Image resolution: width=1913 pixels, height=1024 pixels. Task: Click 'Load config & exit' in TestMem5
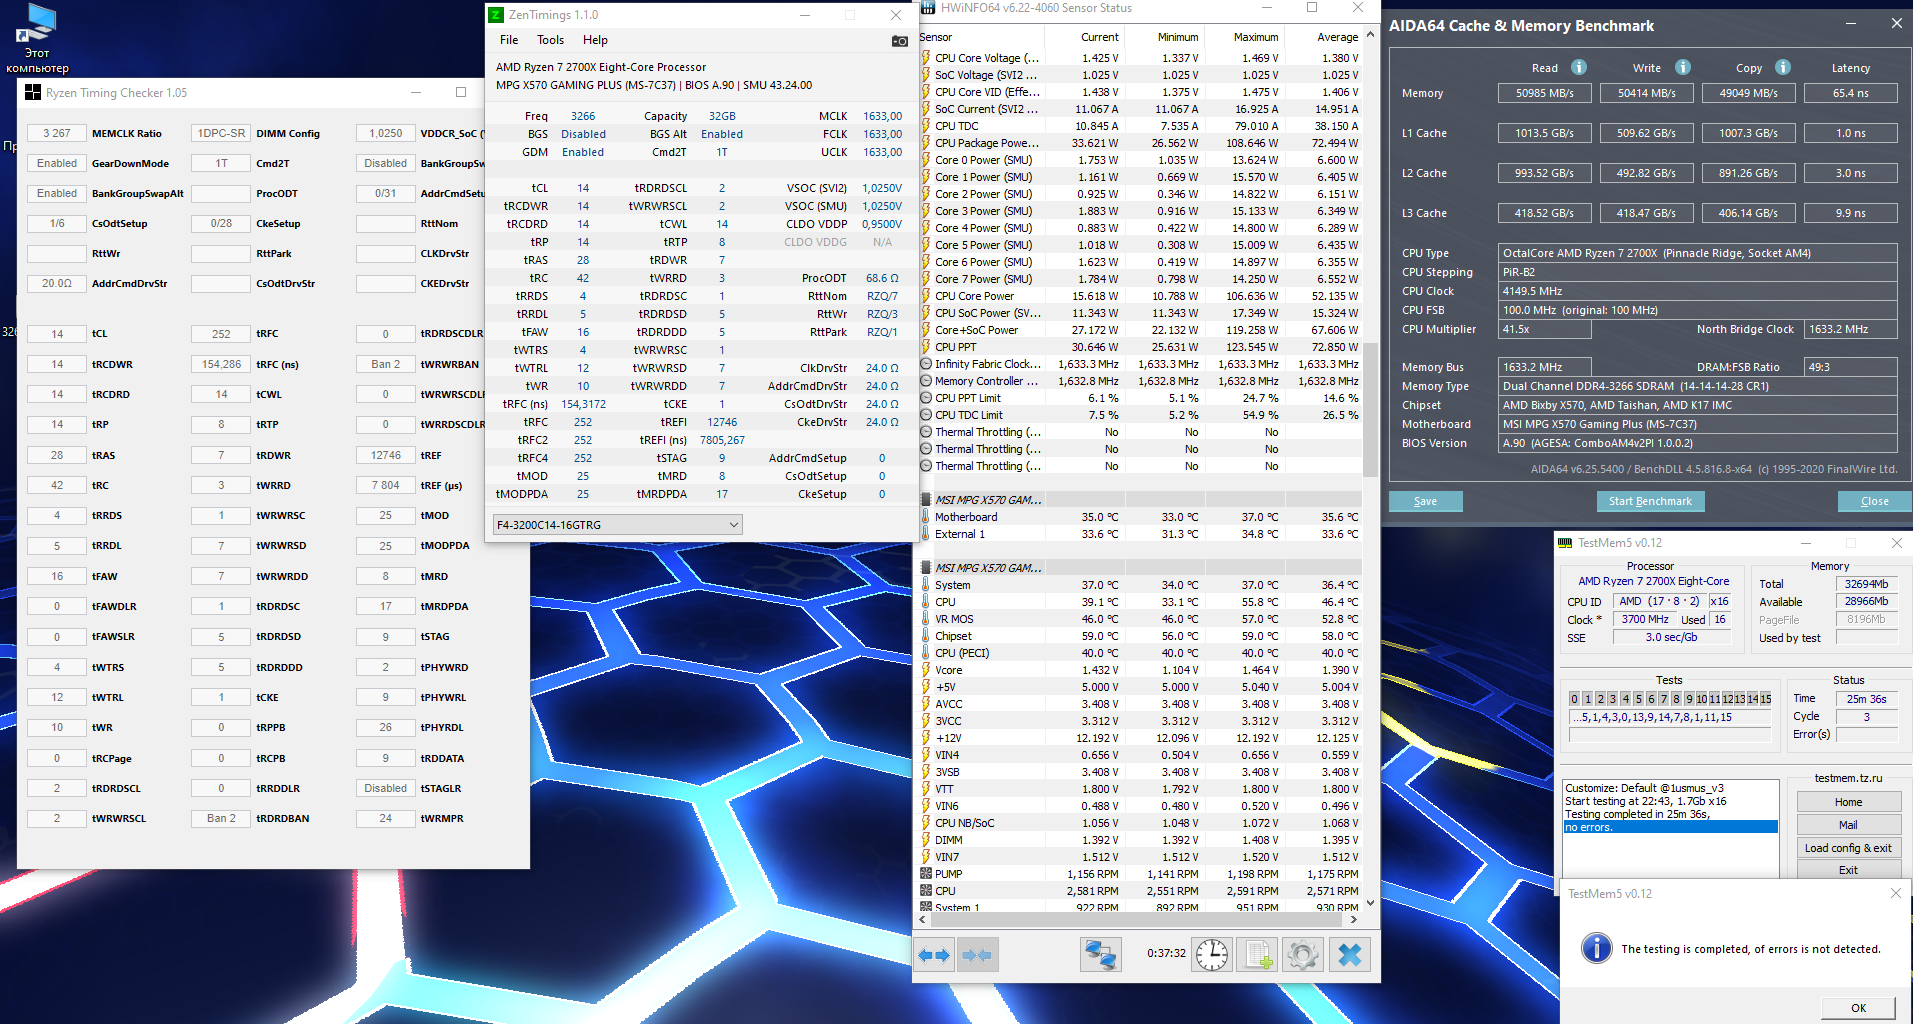coord(1848,848)
